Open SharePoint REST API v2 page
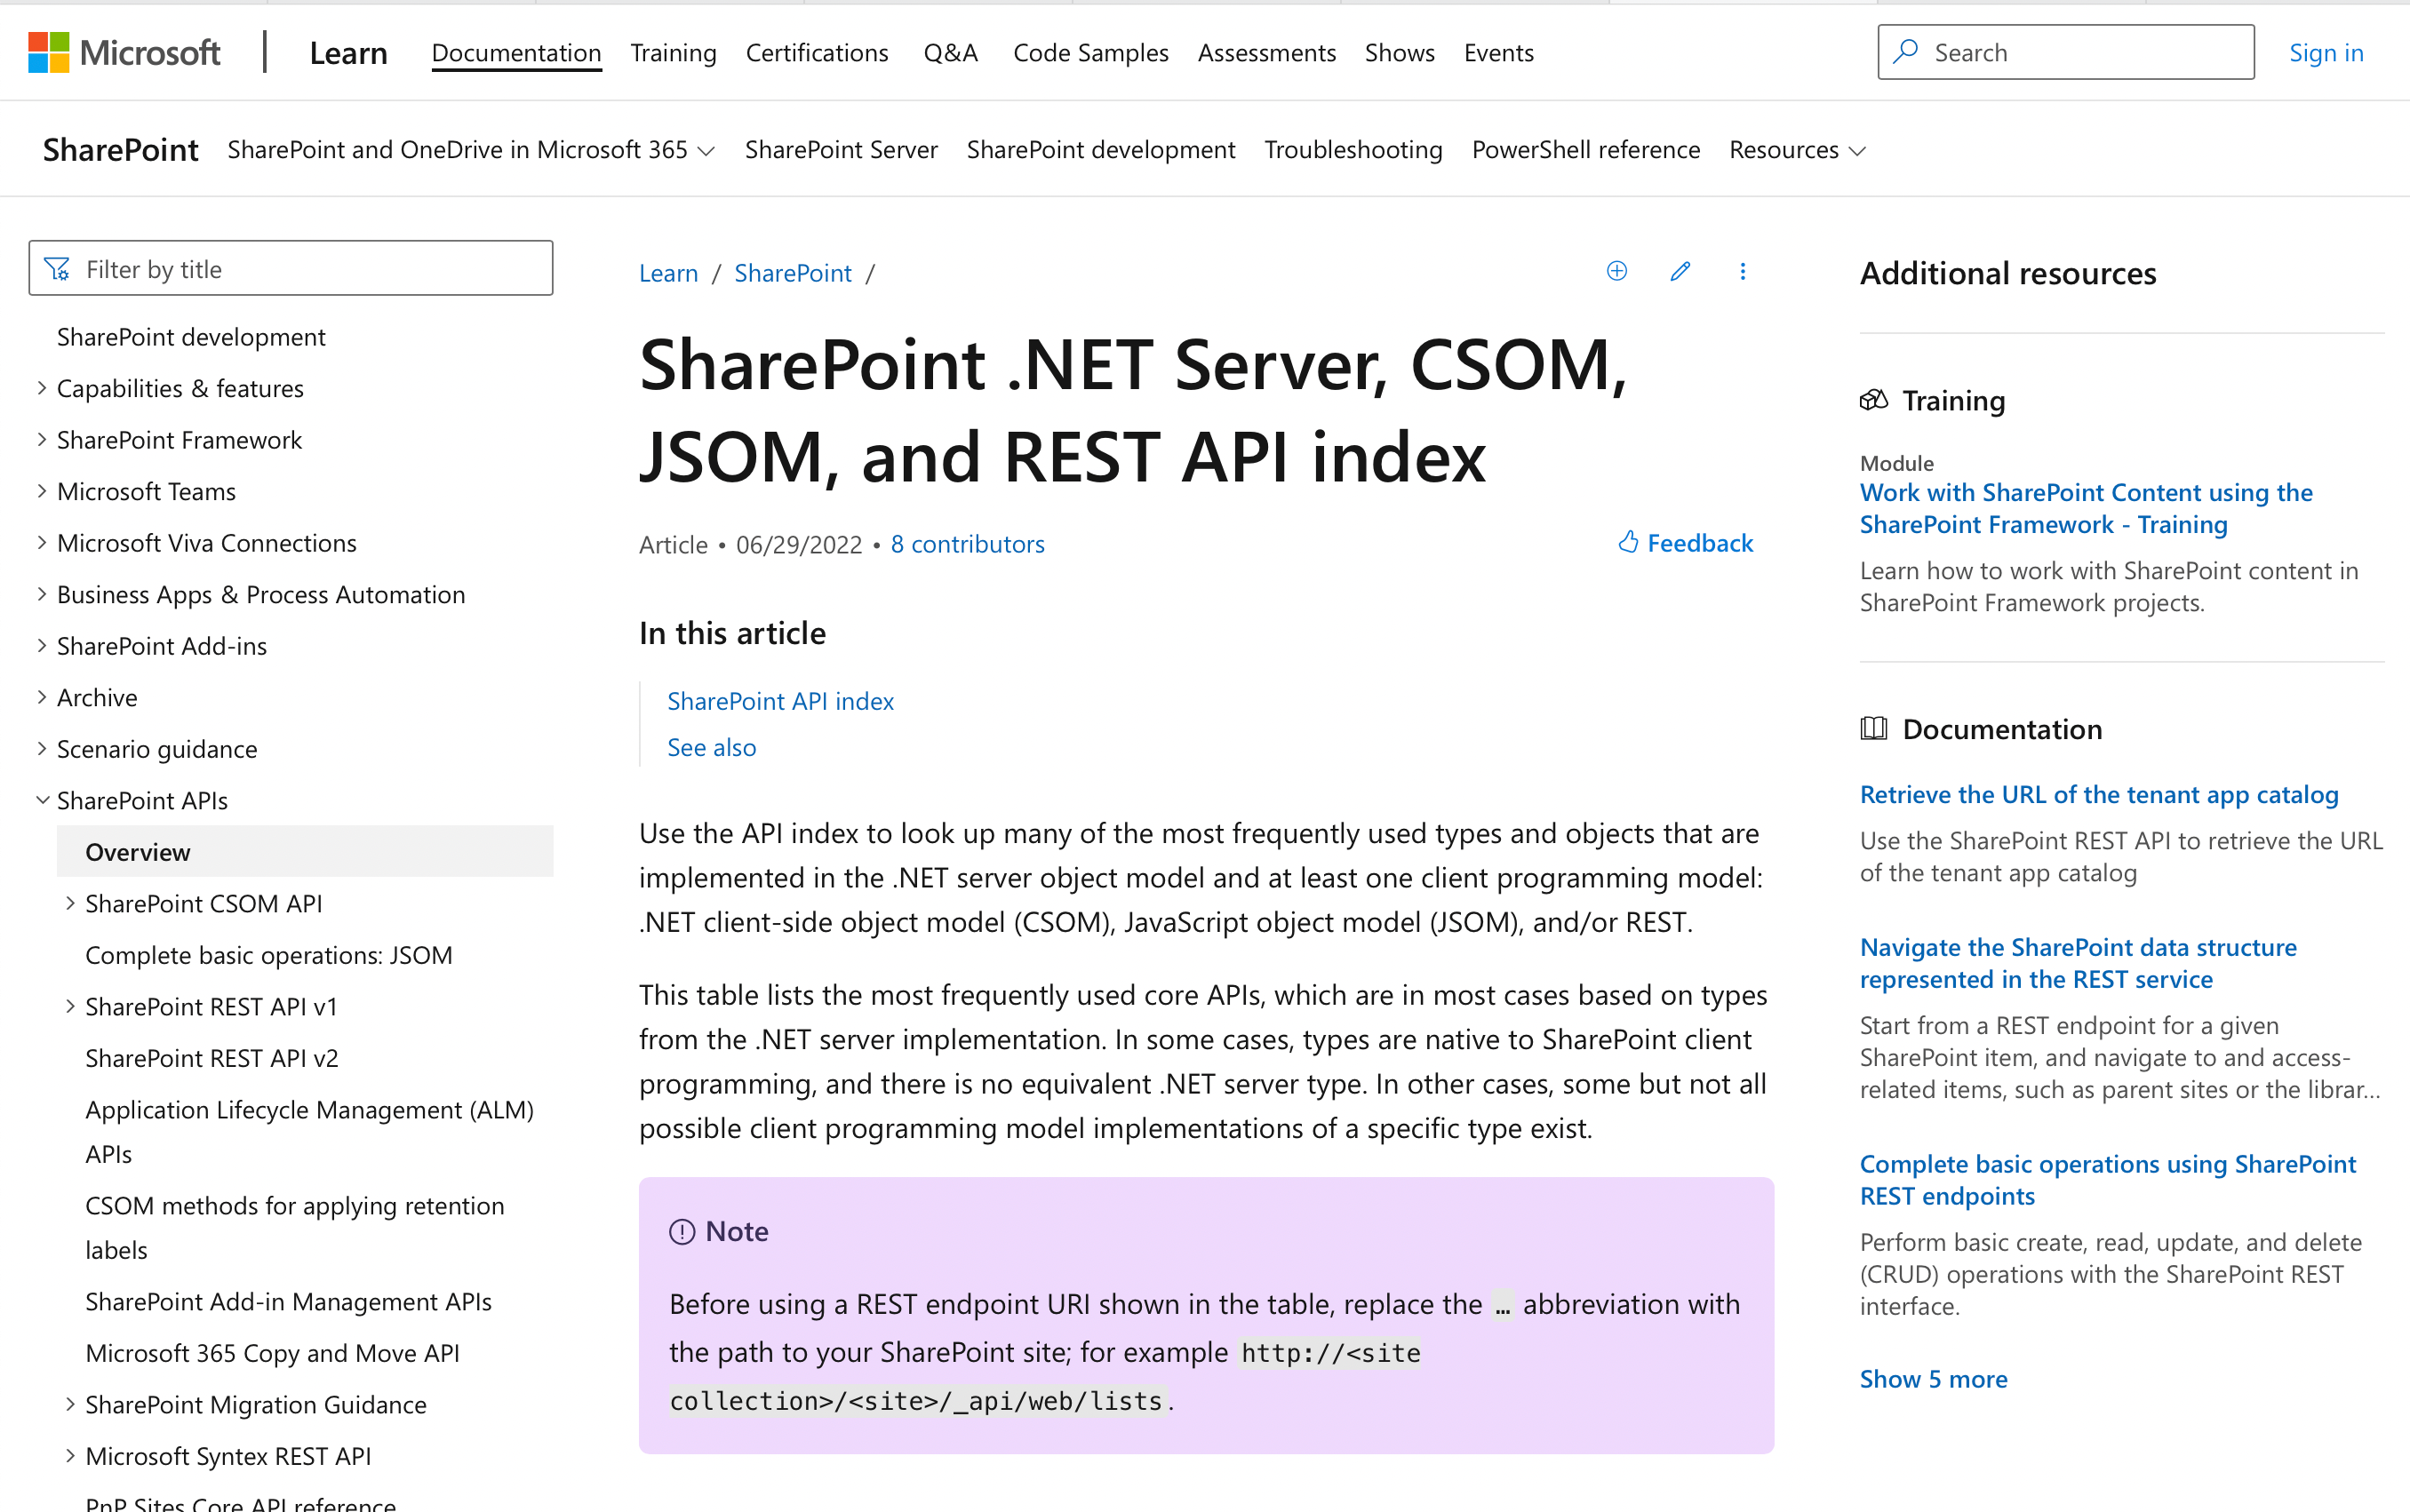Image resolution: width=2410 pixels, height=1512 pixels. (x=211, y=1057)
